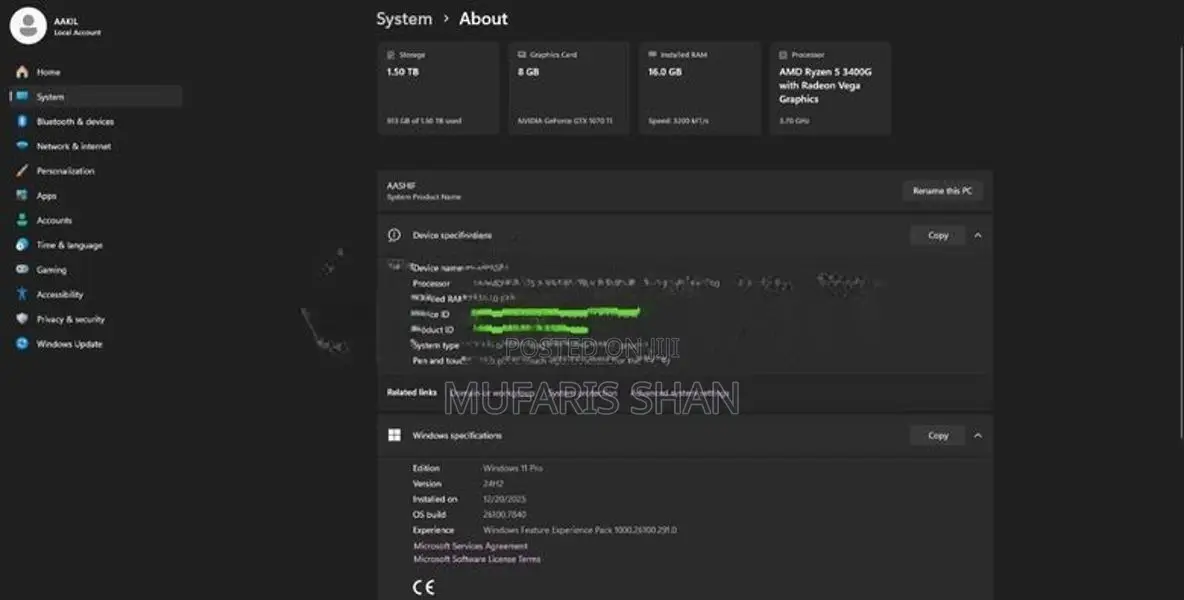Select the Windows Feature Experience Pack text
The width and height of the screenshot is (1184, 600).
click(580, 530)
